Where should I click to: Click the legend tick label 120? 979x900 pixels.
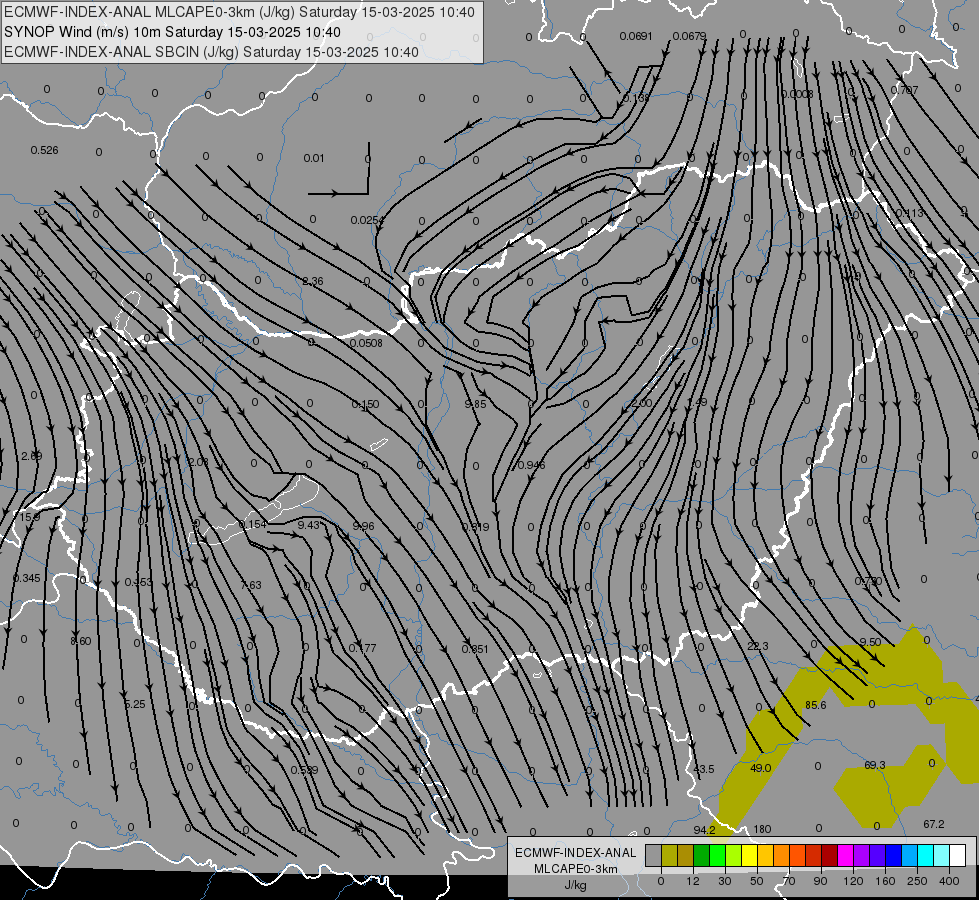(x=853, y=881)
